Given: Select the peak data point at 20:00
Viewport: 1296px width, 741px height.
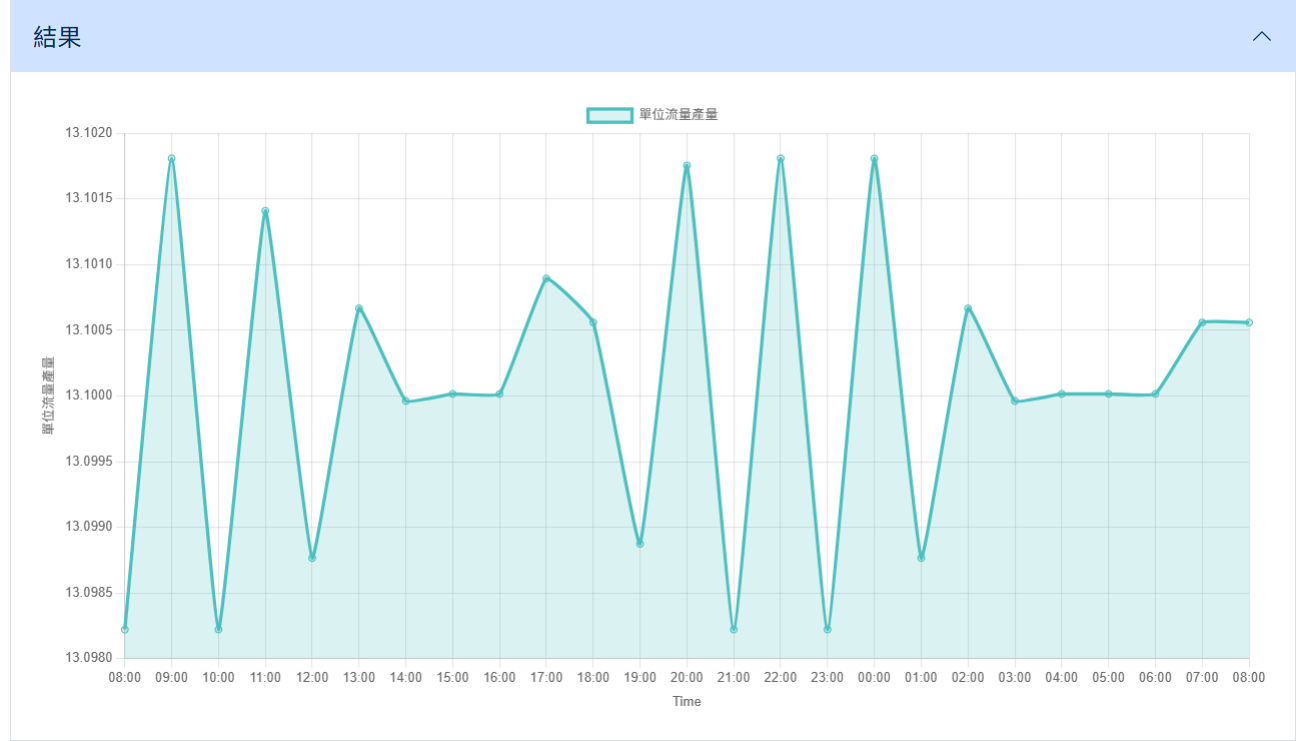Looking at the screenshot, I should click(x=687, y=165).
